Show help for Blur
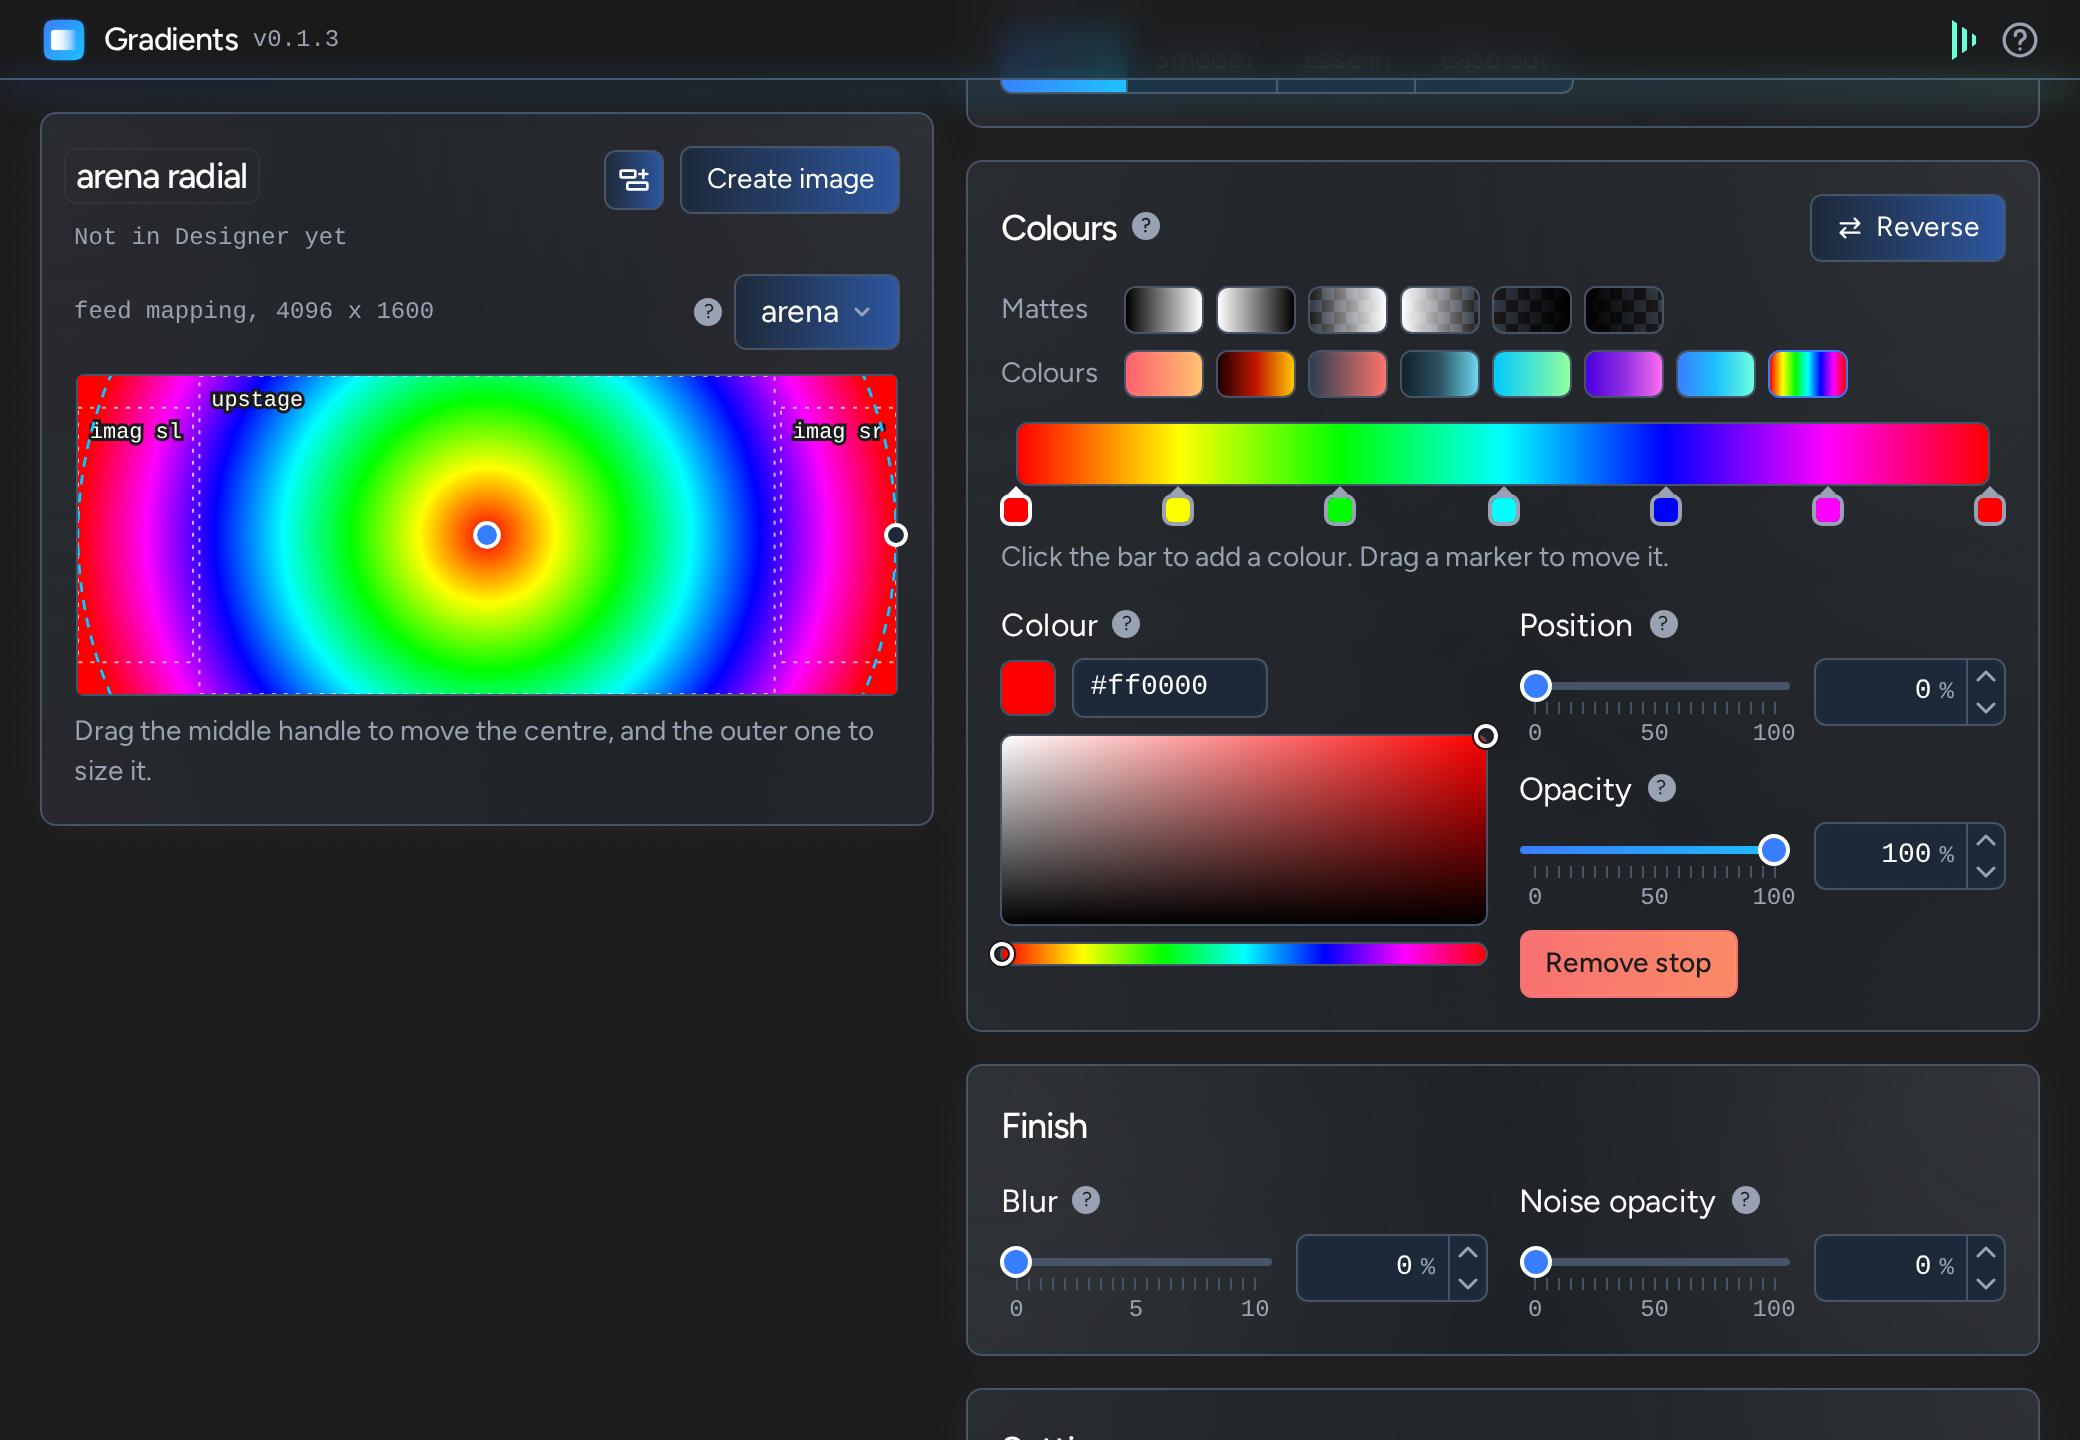 click(x=1086, y=1200)
